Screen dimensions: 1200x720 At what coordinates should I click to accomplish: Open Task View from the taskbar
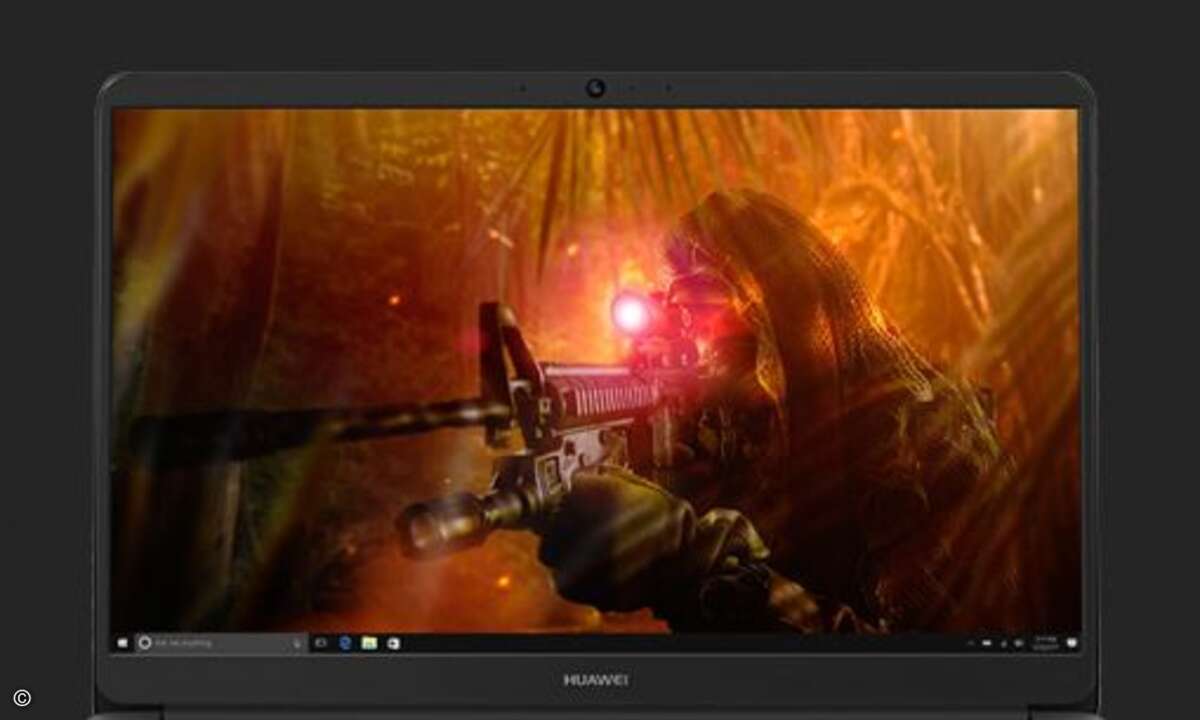click(x=321, y=643)
